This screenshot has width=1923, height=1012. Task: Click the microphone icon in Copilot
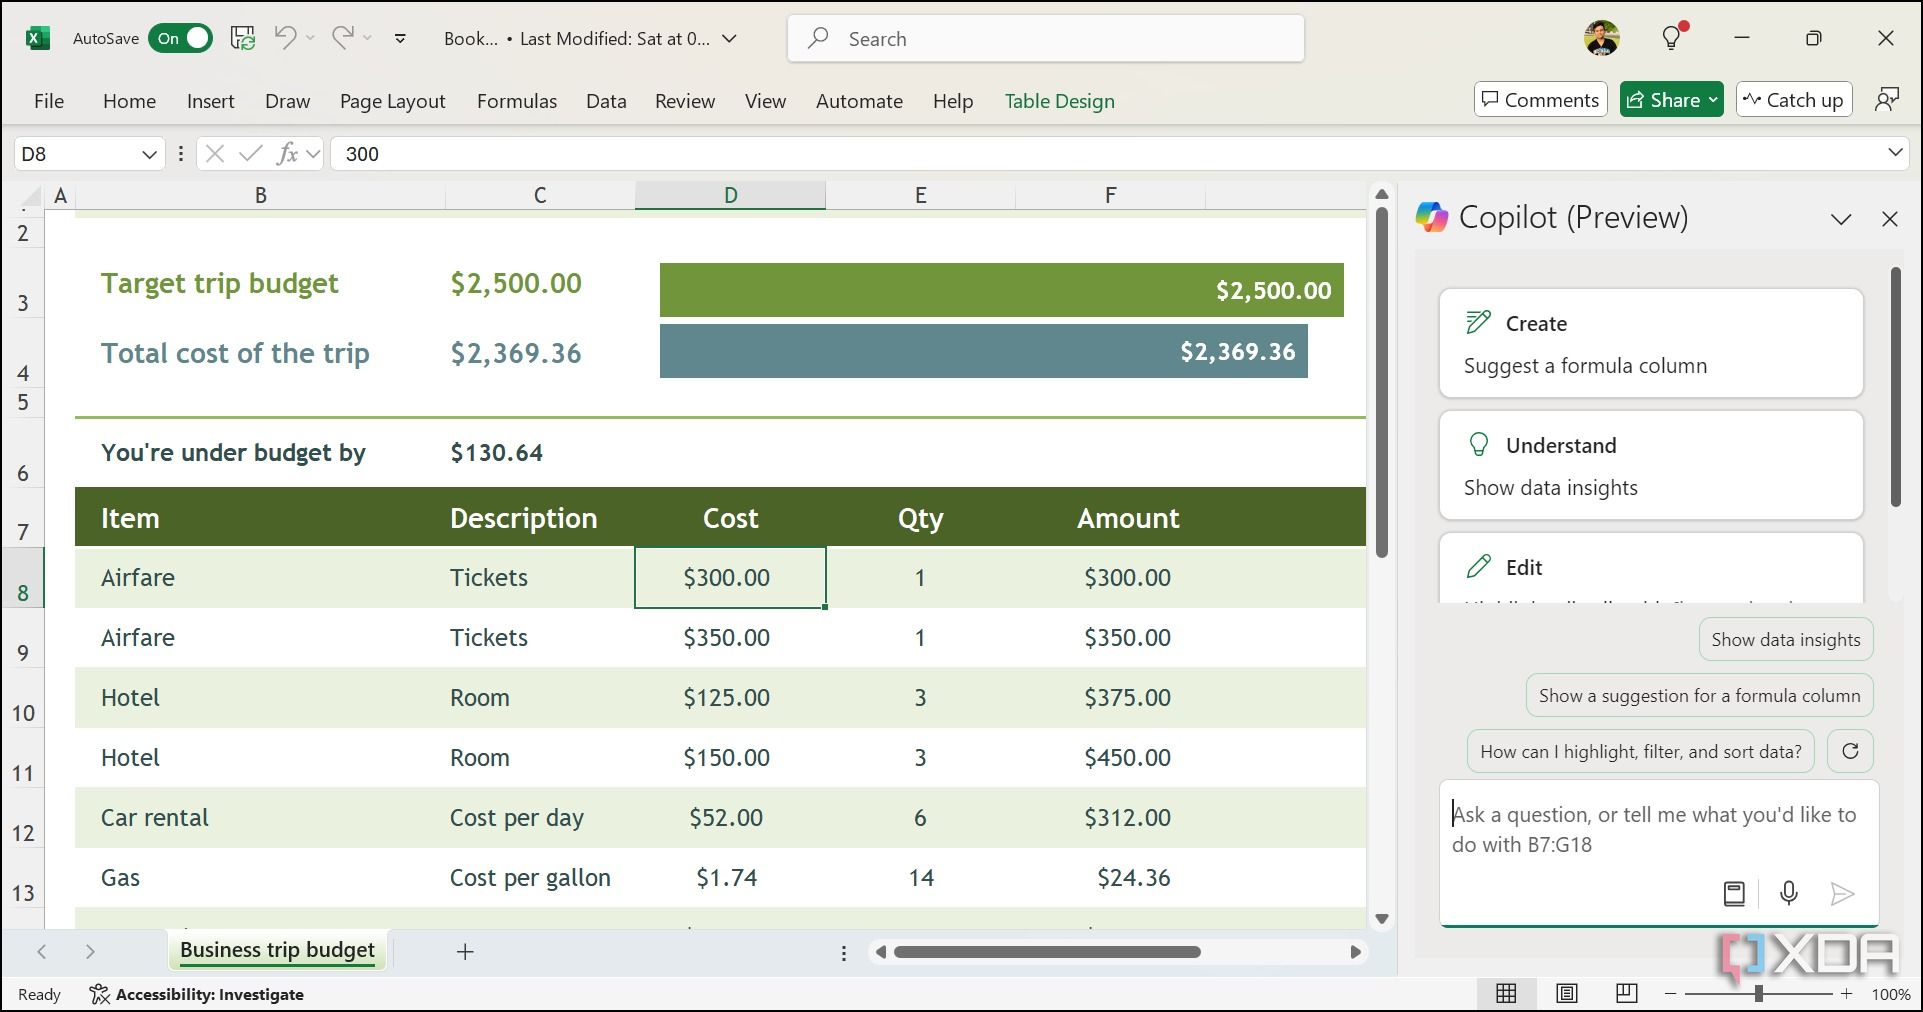(x=1789, y=893)
